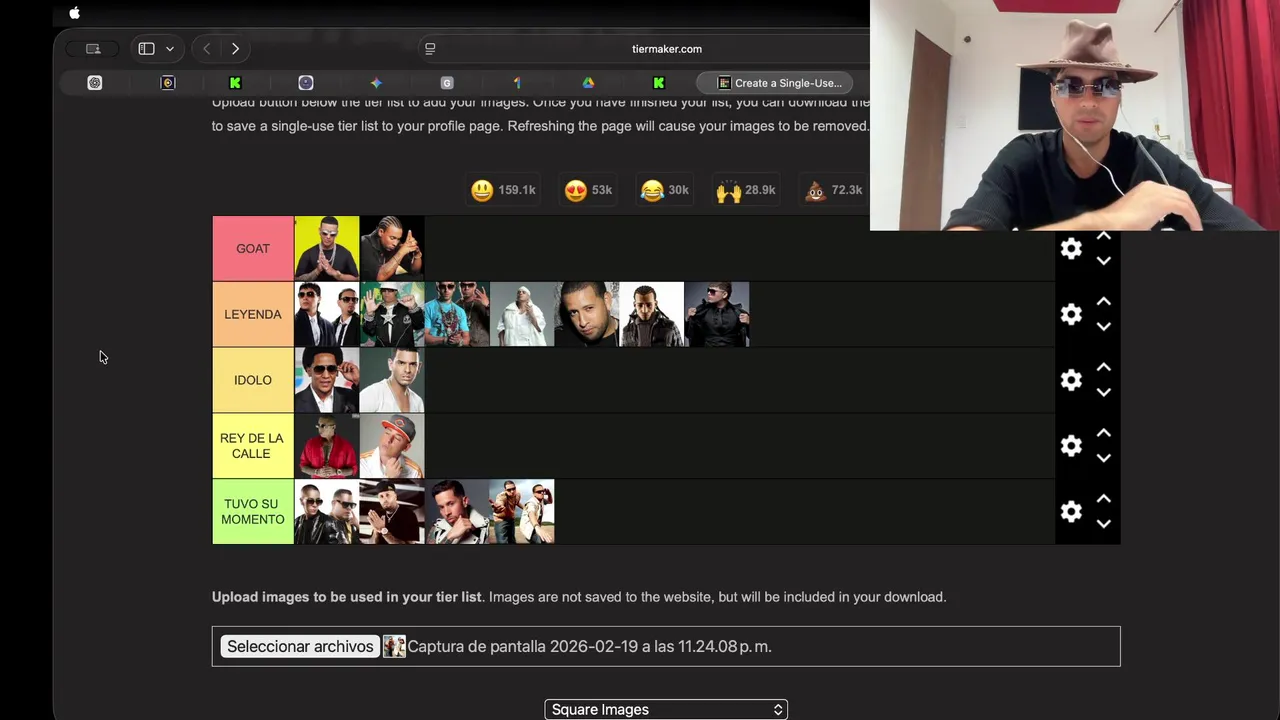Click the REY DE LA CALLE label
The height and width of the screenshot is (720, 1280).
253,446
